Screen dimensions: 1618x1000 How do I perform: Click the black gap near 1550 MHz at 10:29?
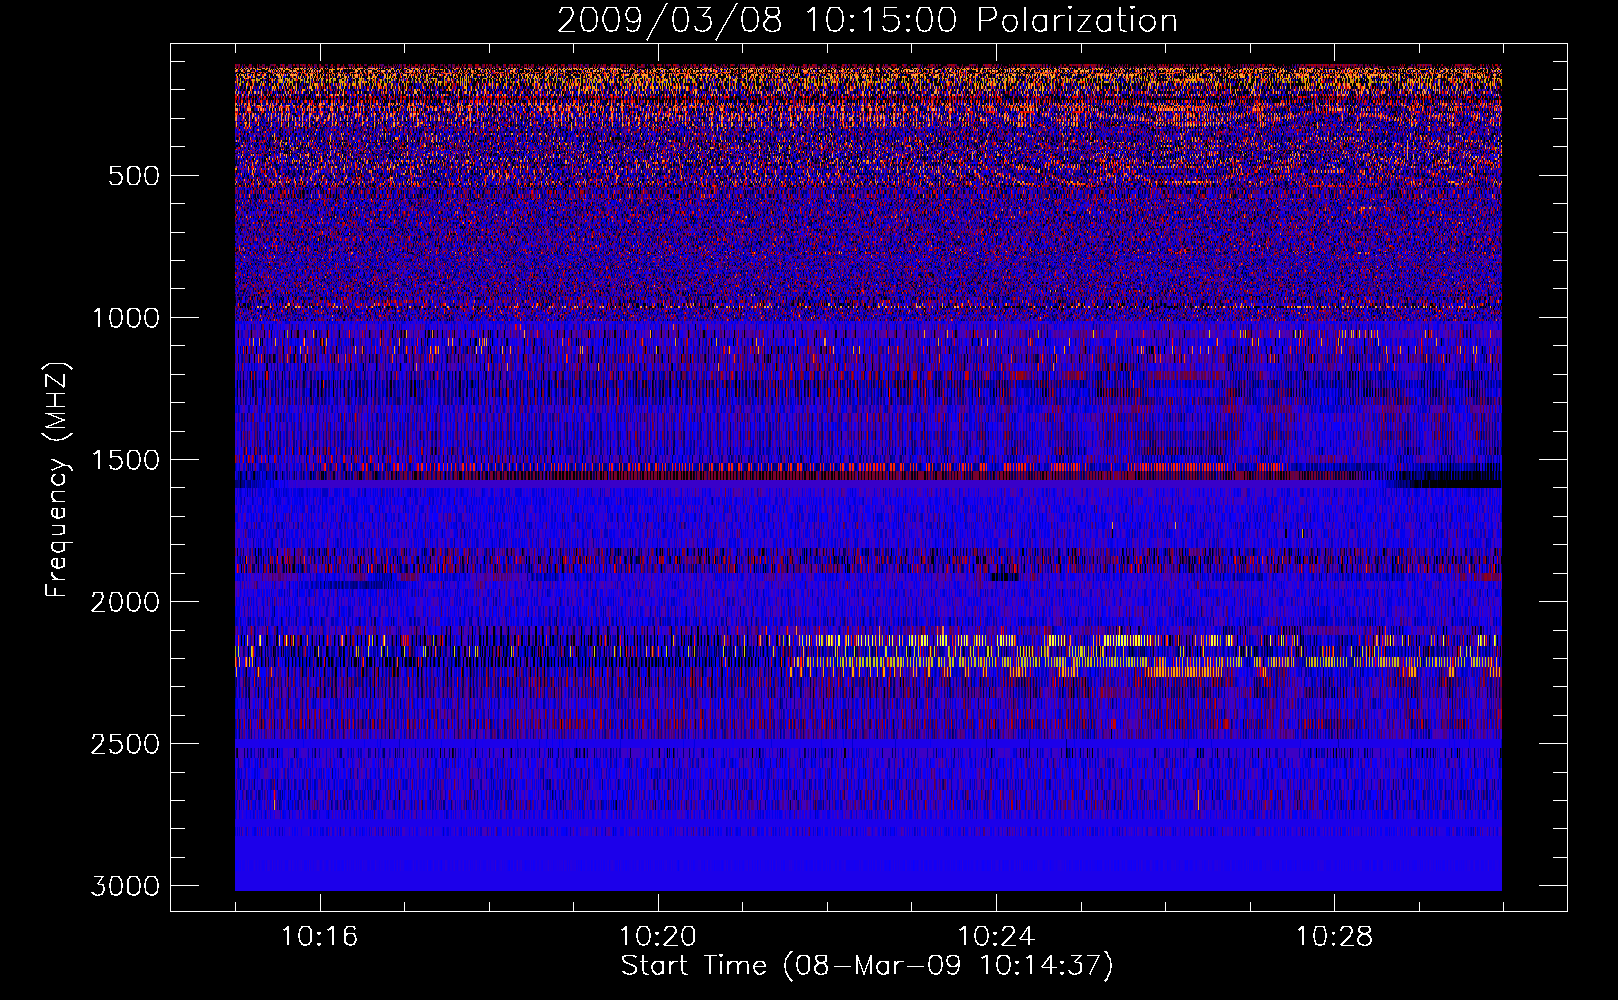pyautogui.click(x=1451, y=479)
